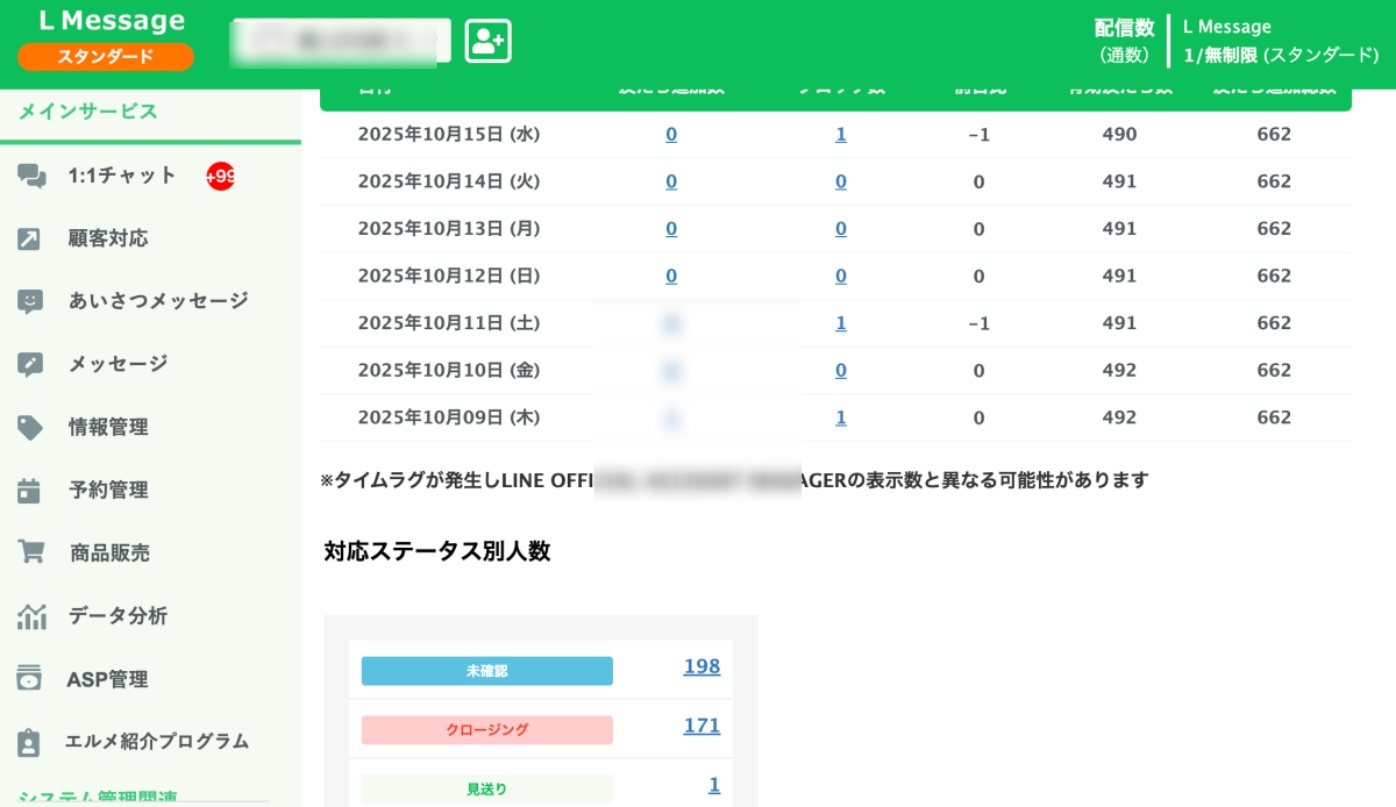Select the 商品販売 shopping cart icon
Screen dimensions: 1396x807
click(31, 553)
